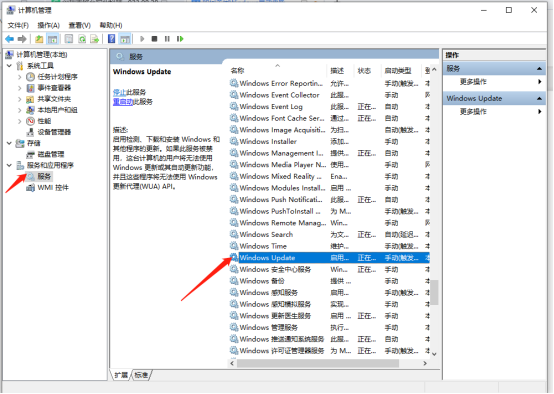Select 共享文件夹 in the tree
554x394 pixels.
(x=54, y=99)
